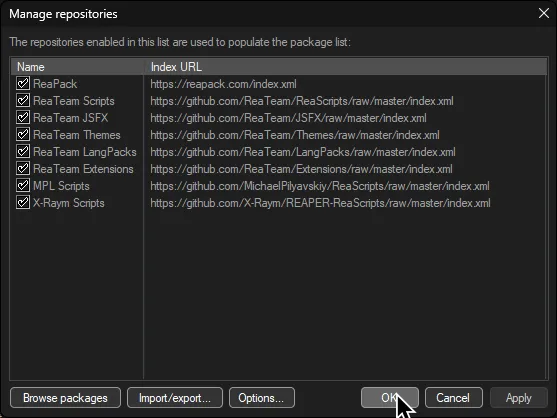557x418 pixels.
Task: Select the ReaTeam LangPacks name
Action: point(85,152)
